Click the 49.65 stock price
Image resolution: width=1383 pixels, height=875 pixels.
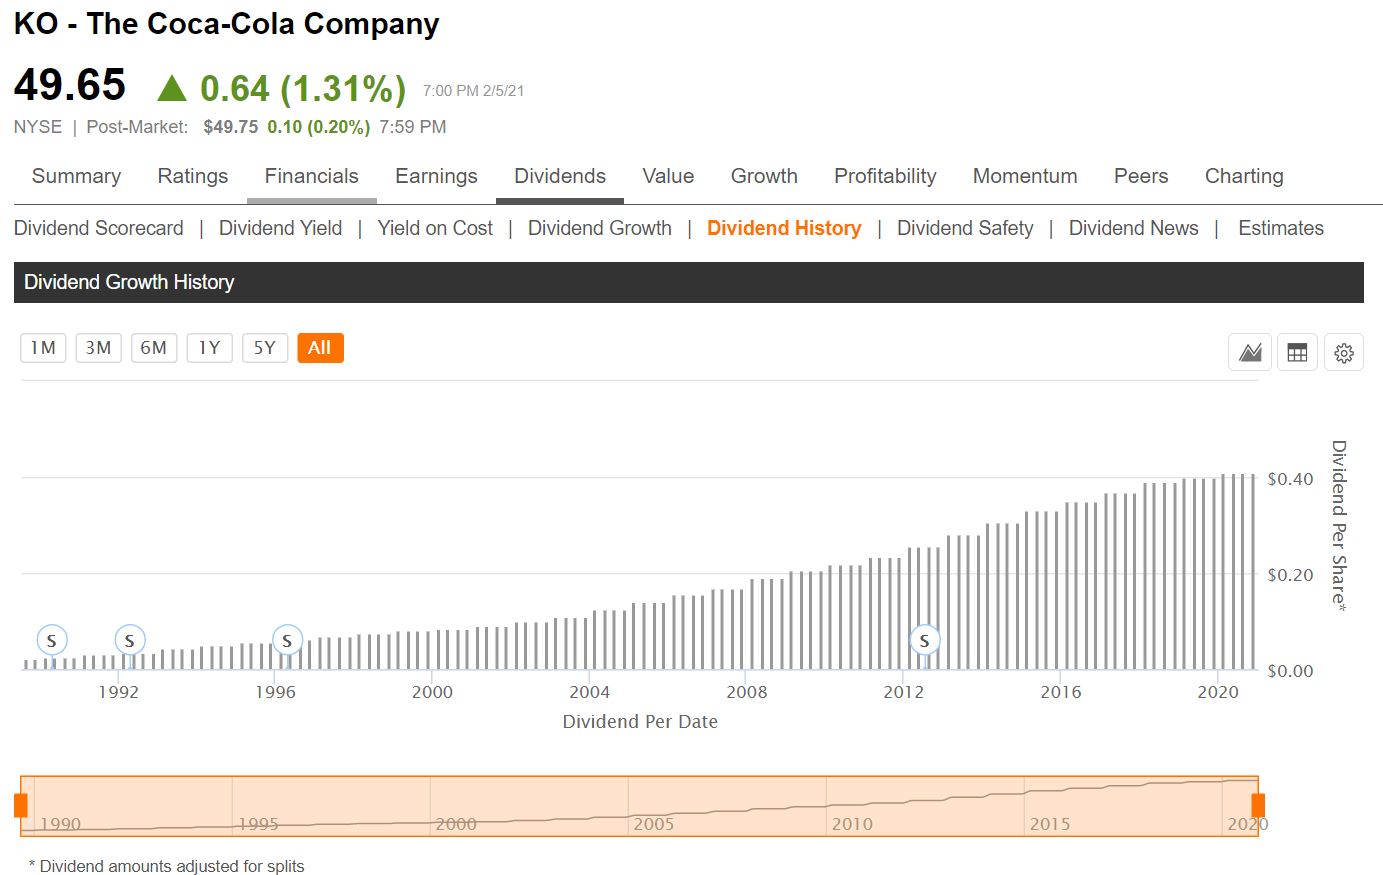pyautogui.click(x=70, y=85)
